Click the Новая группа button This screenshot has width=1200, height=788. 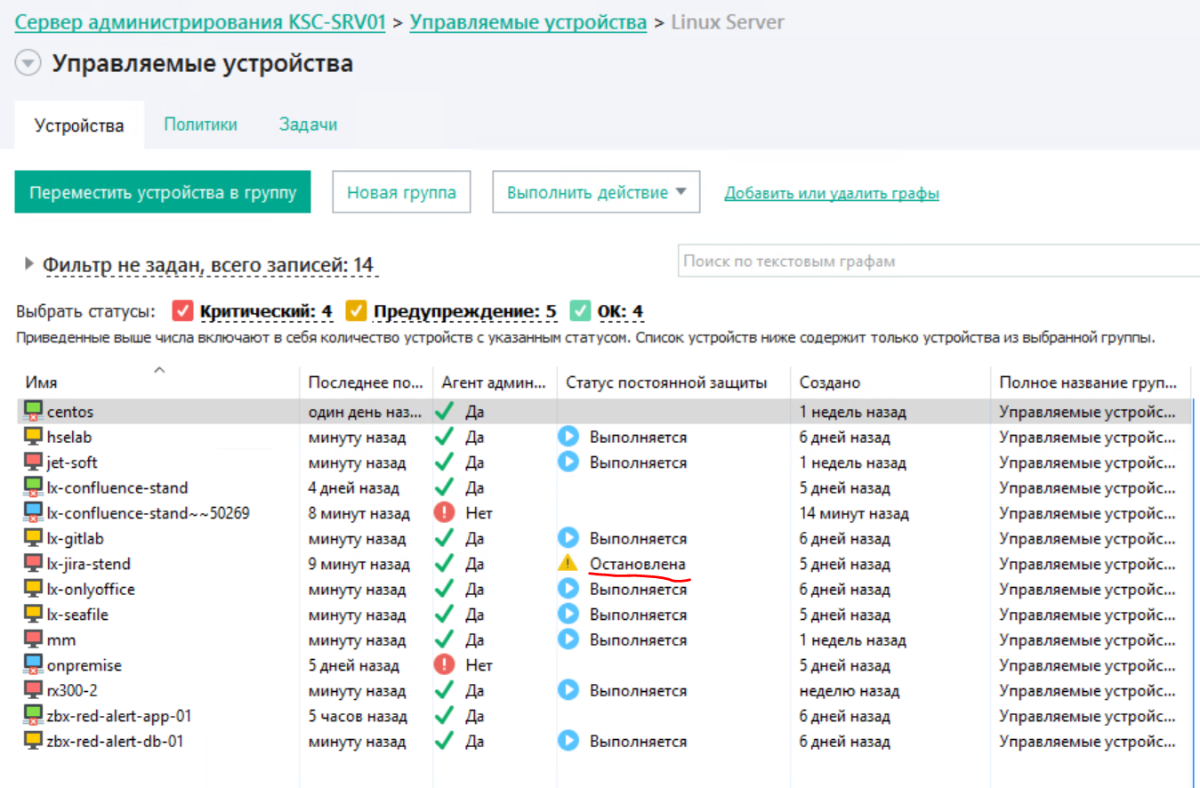401,192
